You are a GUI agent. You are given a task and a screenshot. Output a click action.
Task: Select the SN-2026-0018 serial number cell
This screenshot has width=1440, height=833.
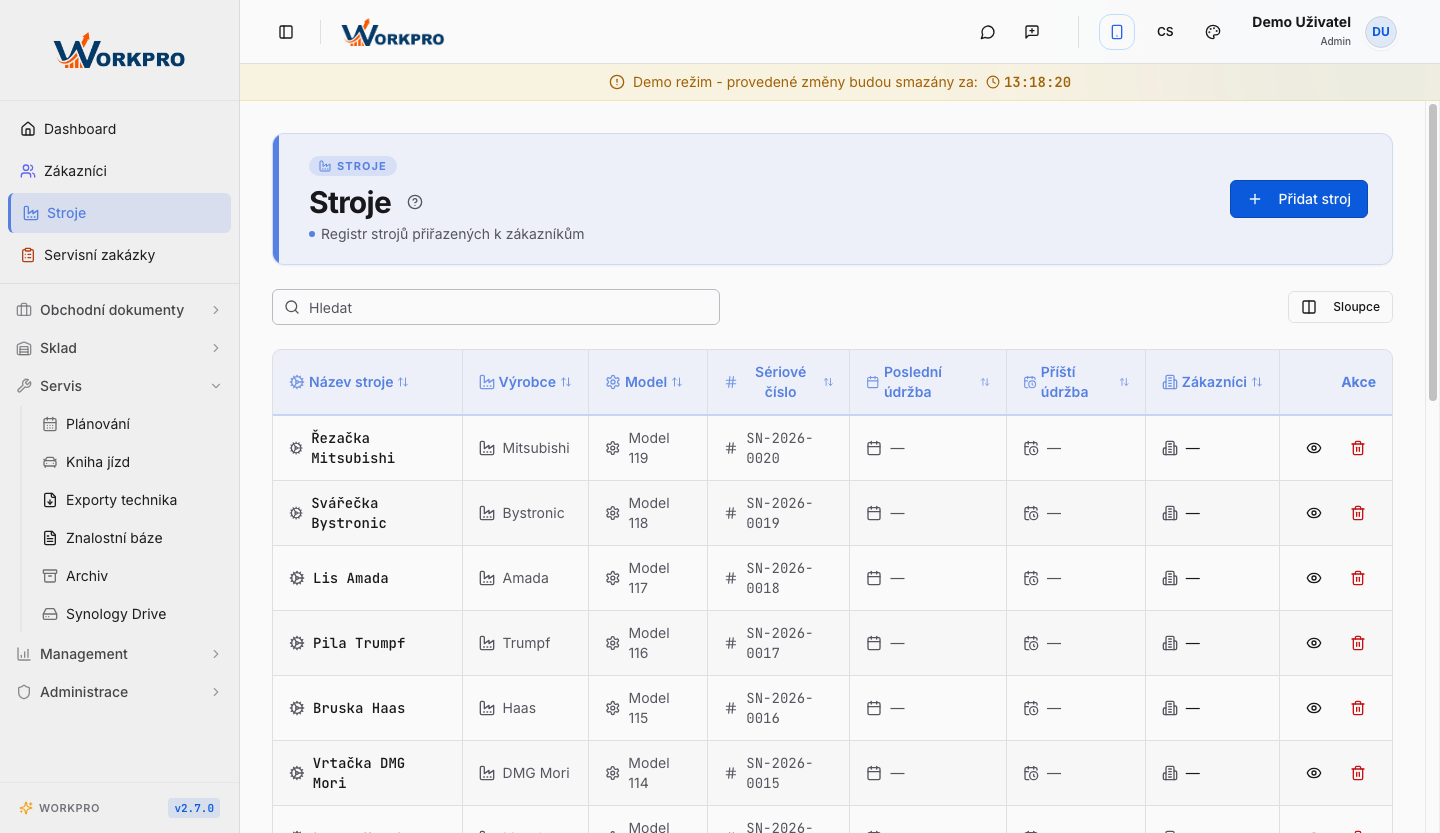click(x=778, y=578)
